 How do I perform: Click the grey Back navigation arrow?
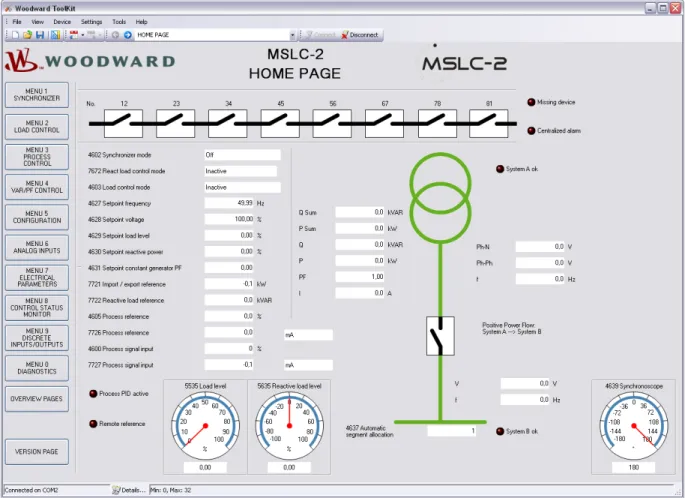click(115, 35)
